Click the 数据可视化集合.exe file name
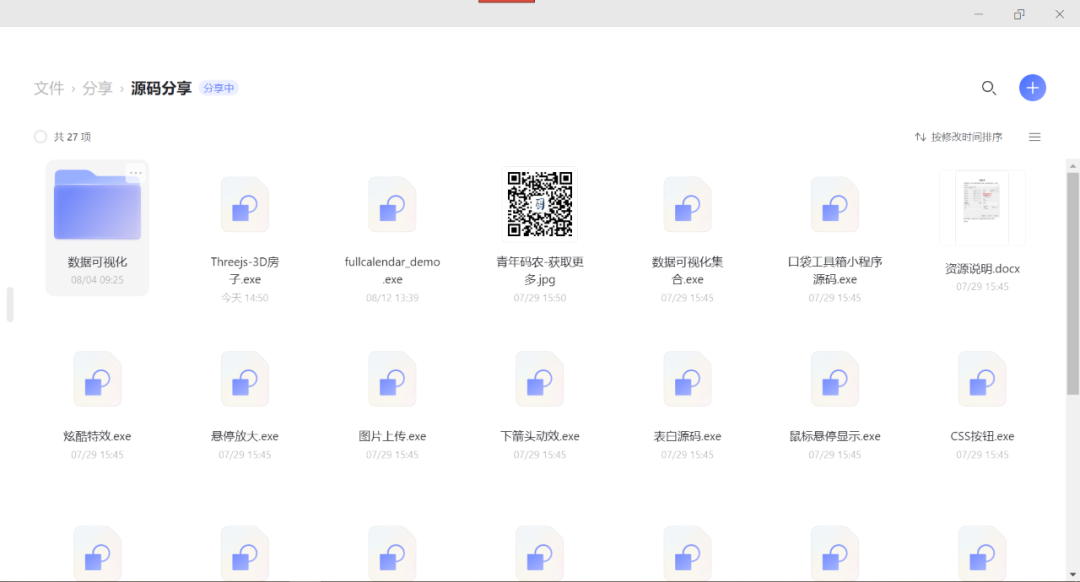 [687, 271]
